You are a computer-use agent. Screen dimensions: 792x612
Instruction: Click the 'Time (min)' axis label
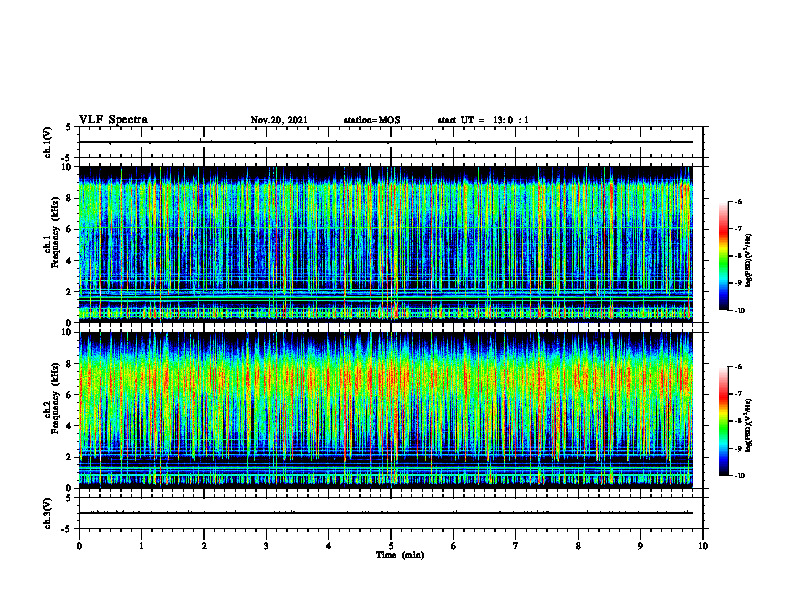(x=400, y=555)
